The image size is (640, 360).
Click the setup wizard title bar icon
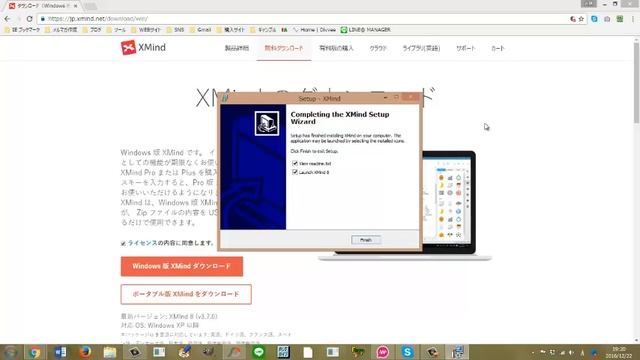[225, 98]
